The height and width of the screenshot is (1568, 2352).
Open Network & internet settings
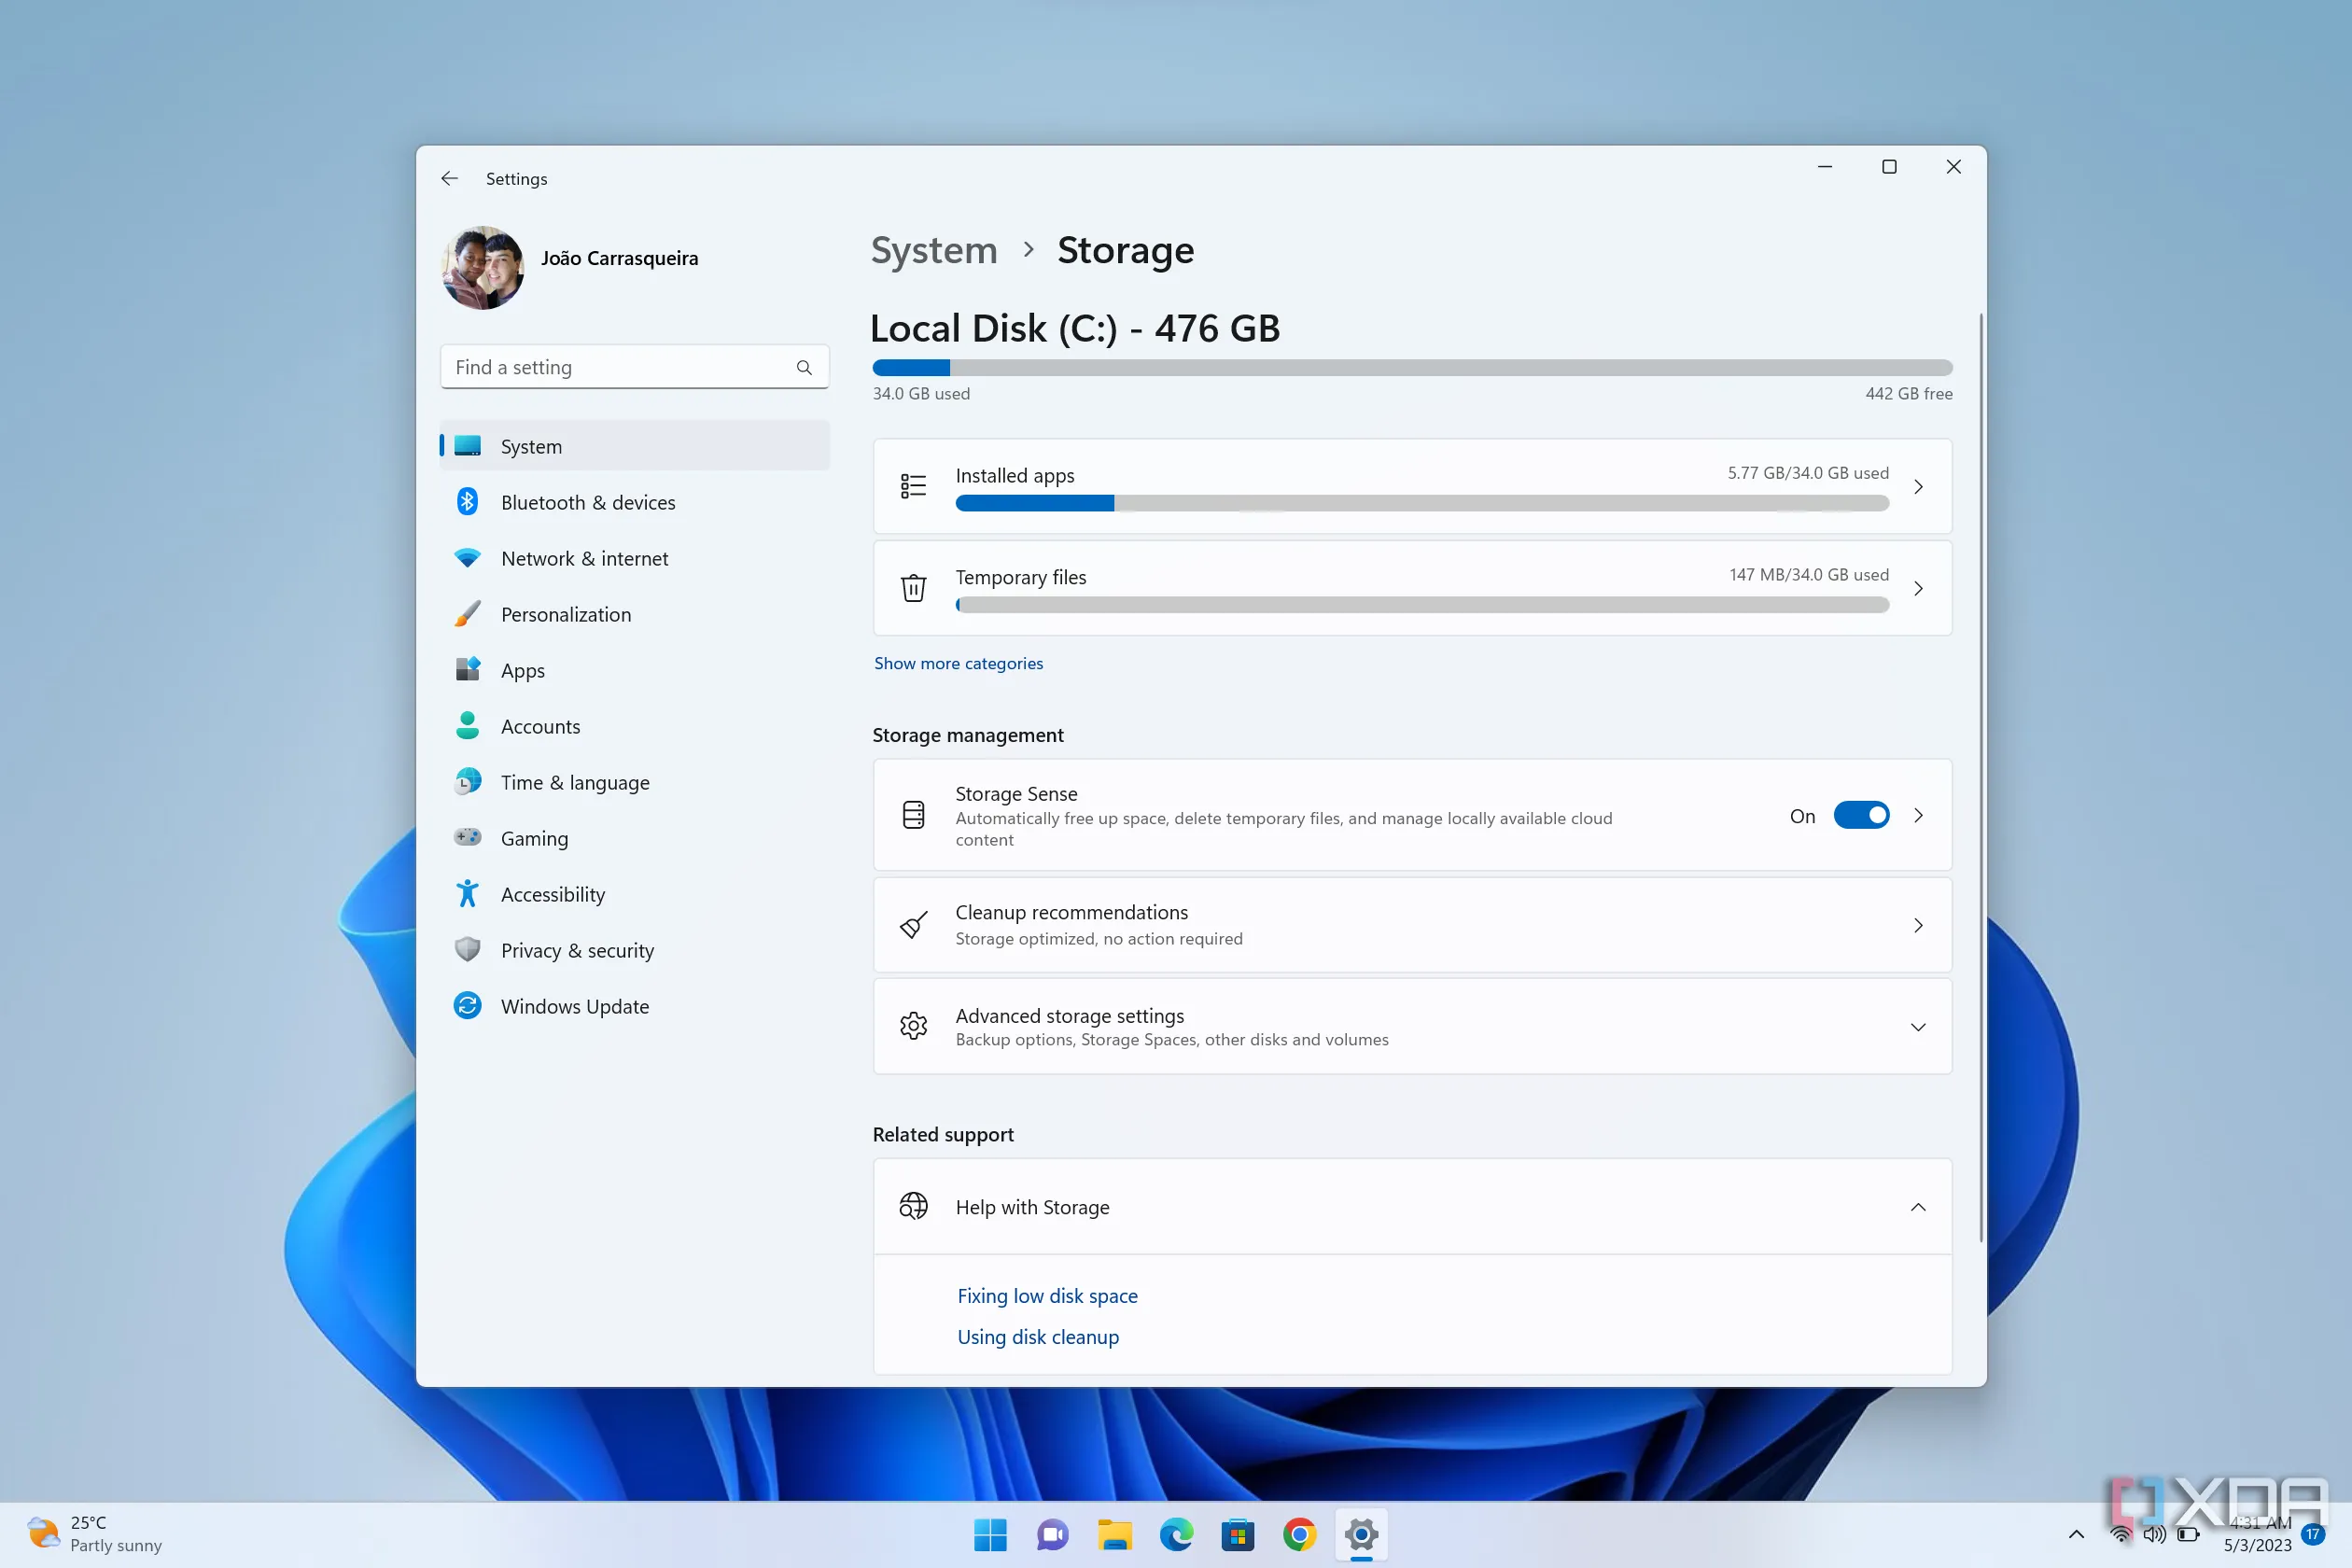pyautogui.click(x=585, y=558)
